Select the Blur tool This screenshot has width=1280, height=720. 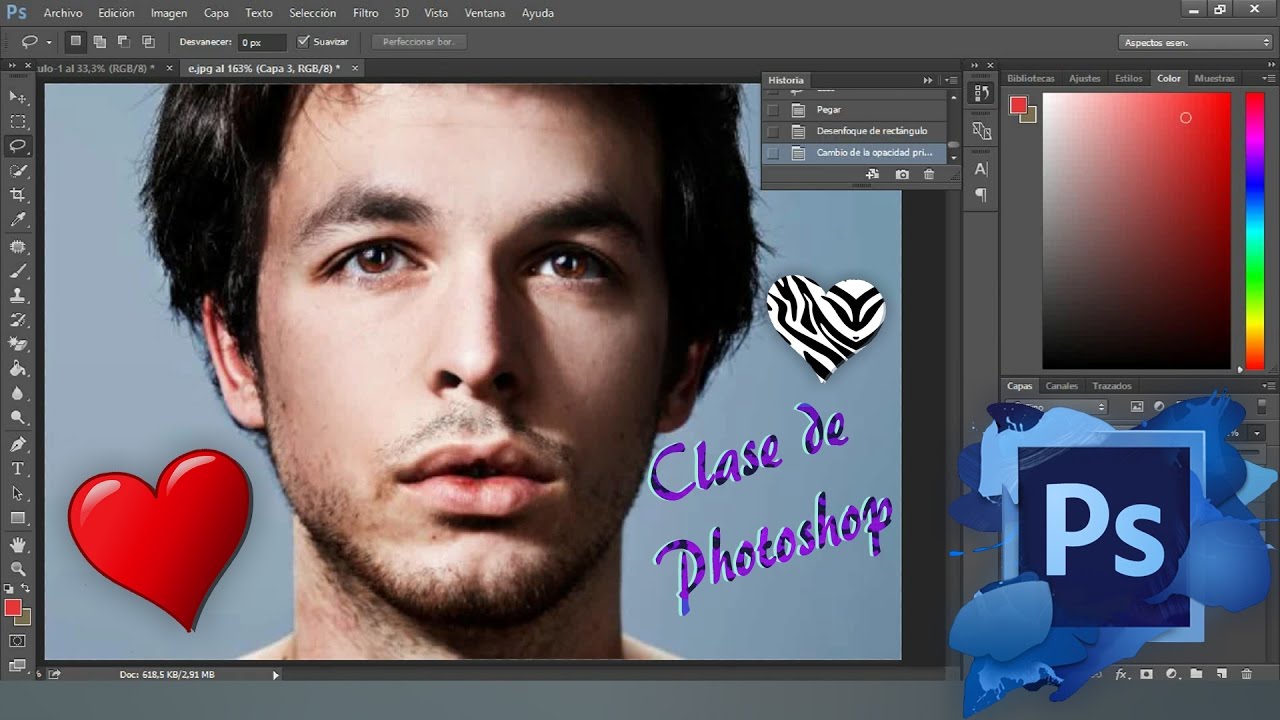[18, 394]
